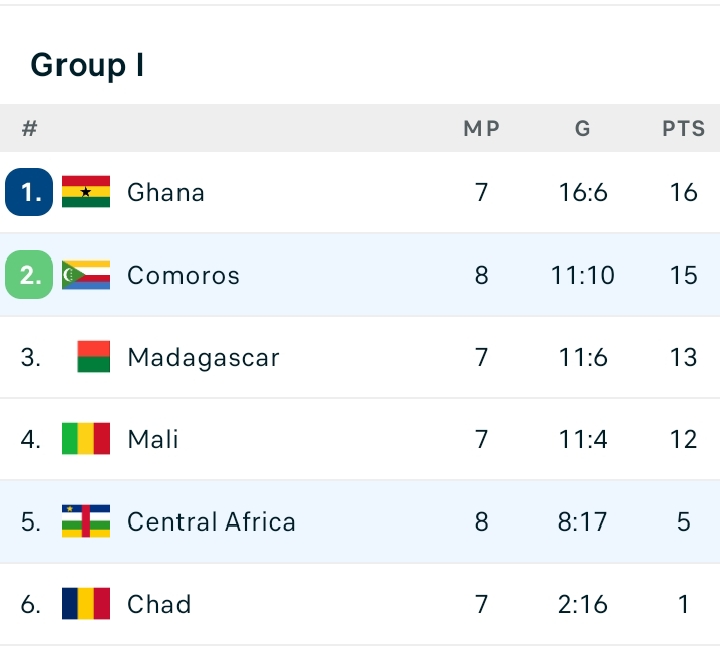Click the Chad flag icon
Viewport: 720px width, 650px height.
(86, 603)
